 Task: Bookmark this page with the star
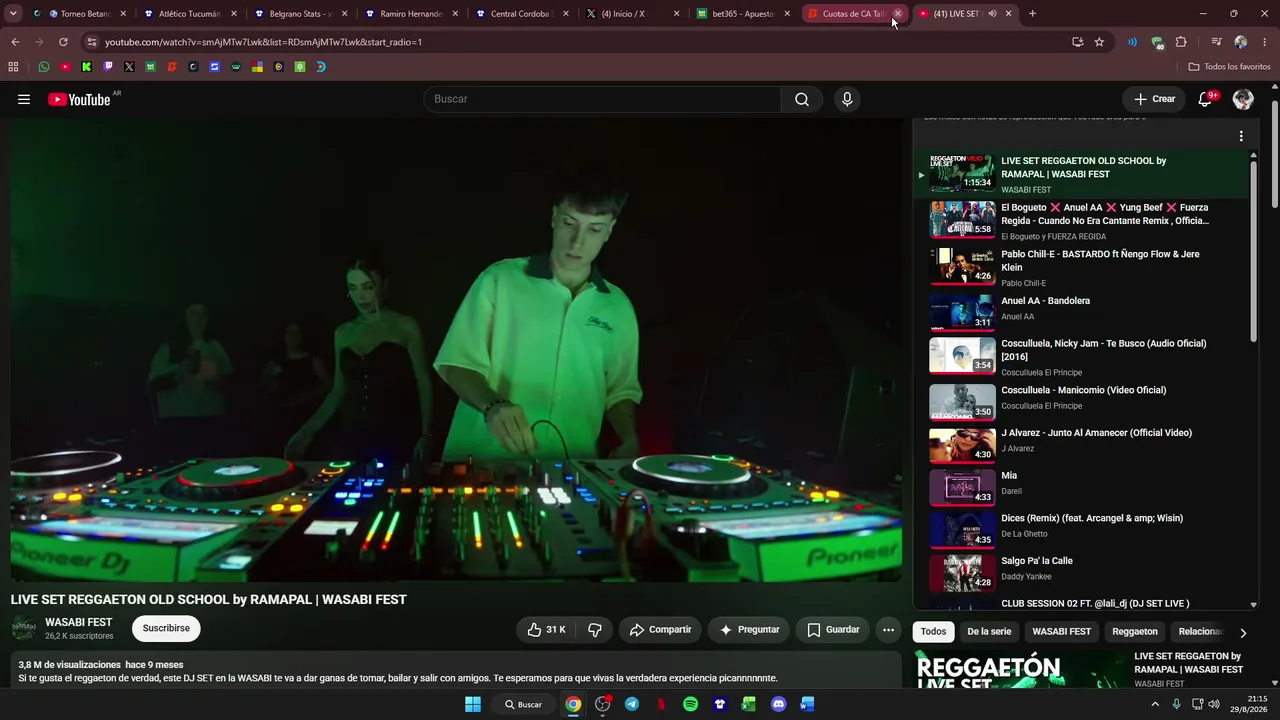[1099, 42]
